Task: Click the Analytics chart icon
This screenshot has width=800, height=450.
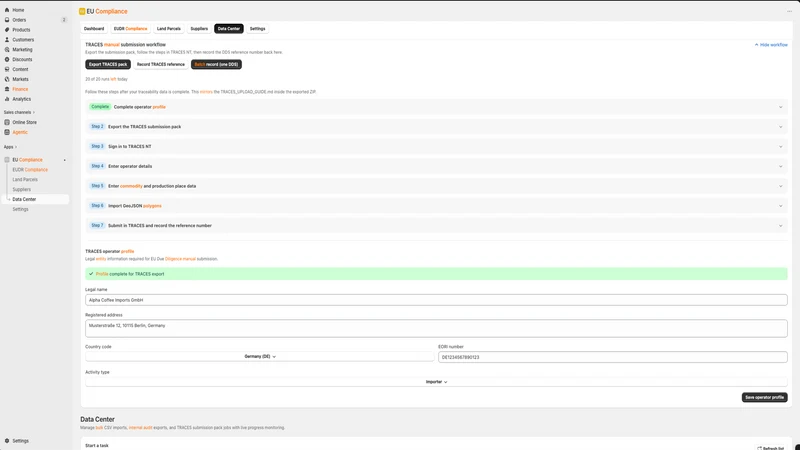Action: (x=7, y=99)
